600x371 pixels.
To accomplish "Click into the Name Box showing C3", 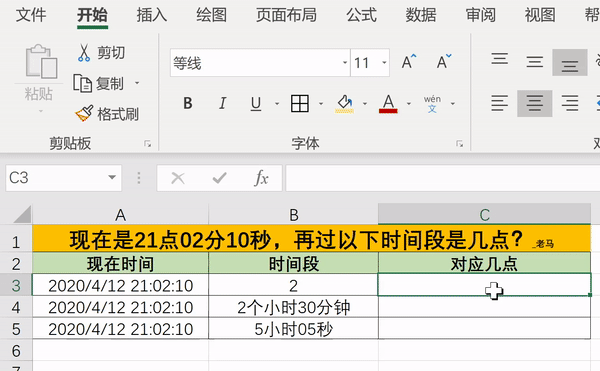I will click(x=55, y=178).
